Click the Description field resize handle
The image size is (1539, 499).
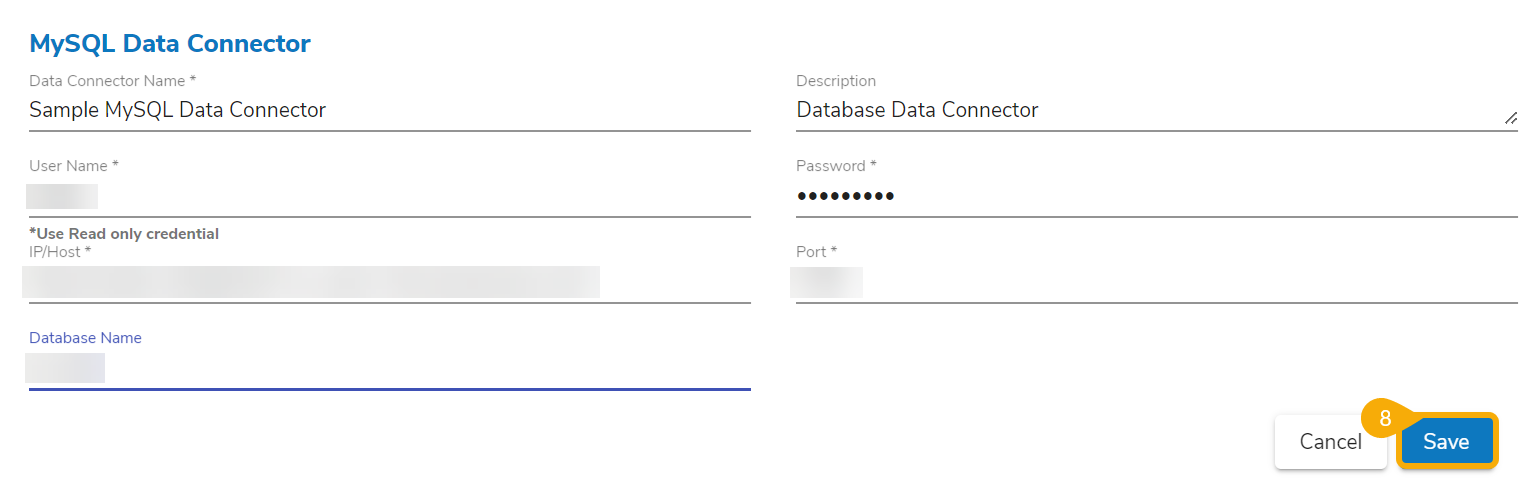tap(1510, 118)
